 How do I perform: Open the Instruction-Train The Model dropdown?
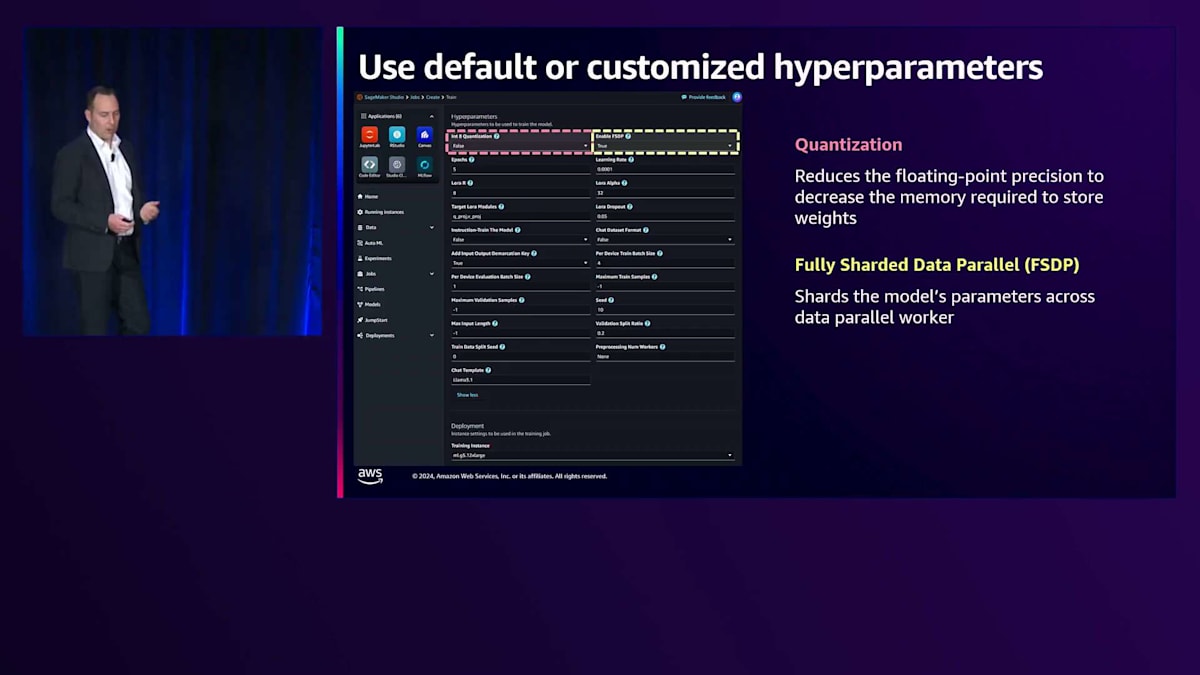coord(520,240)
